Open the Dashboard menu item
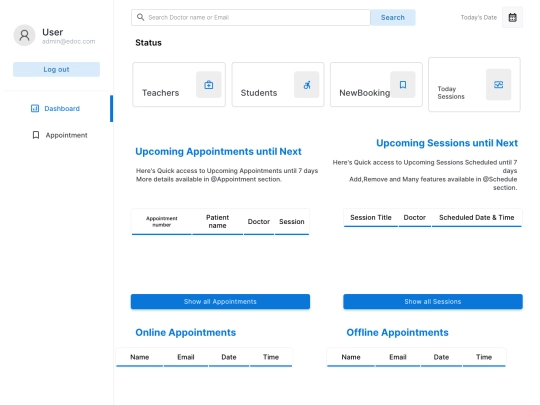 point(56,108)
